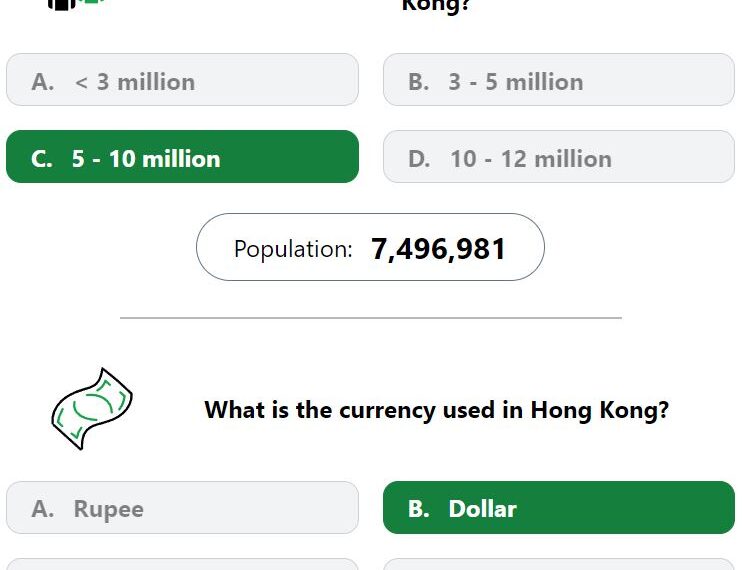Click the C. letter on green answer
742x570 pixels.
(42, 159)
